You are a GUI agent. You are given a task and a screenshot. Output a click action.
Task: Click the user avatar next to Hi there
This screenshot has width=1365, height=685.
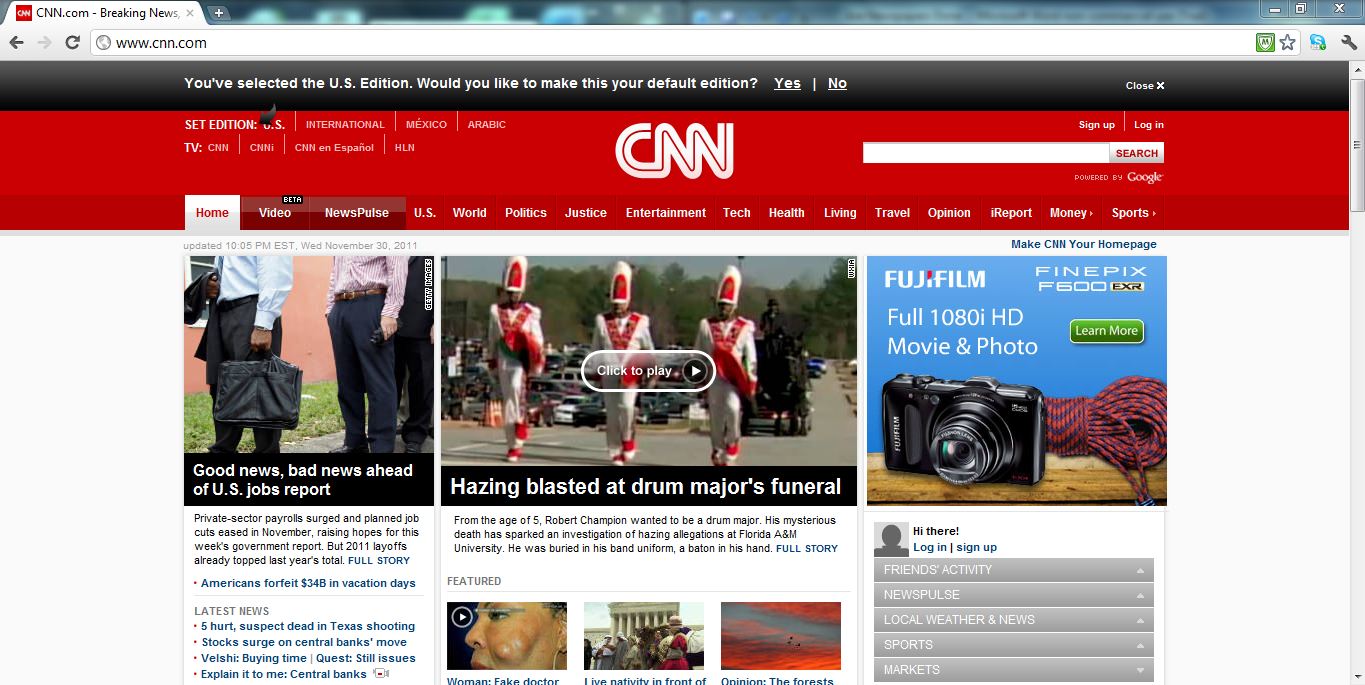click(891, 539)
